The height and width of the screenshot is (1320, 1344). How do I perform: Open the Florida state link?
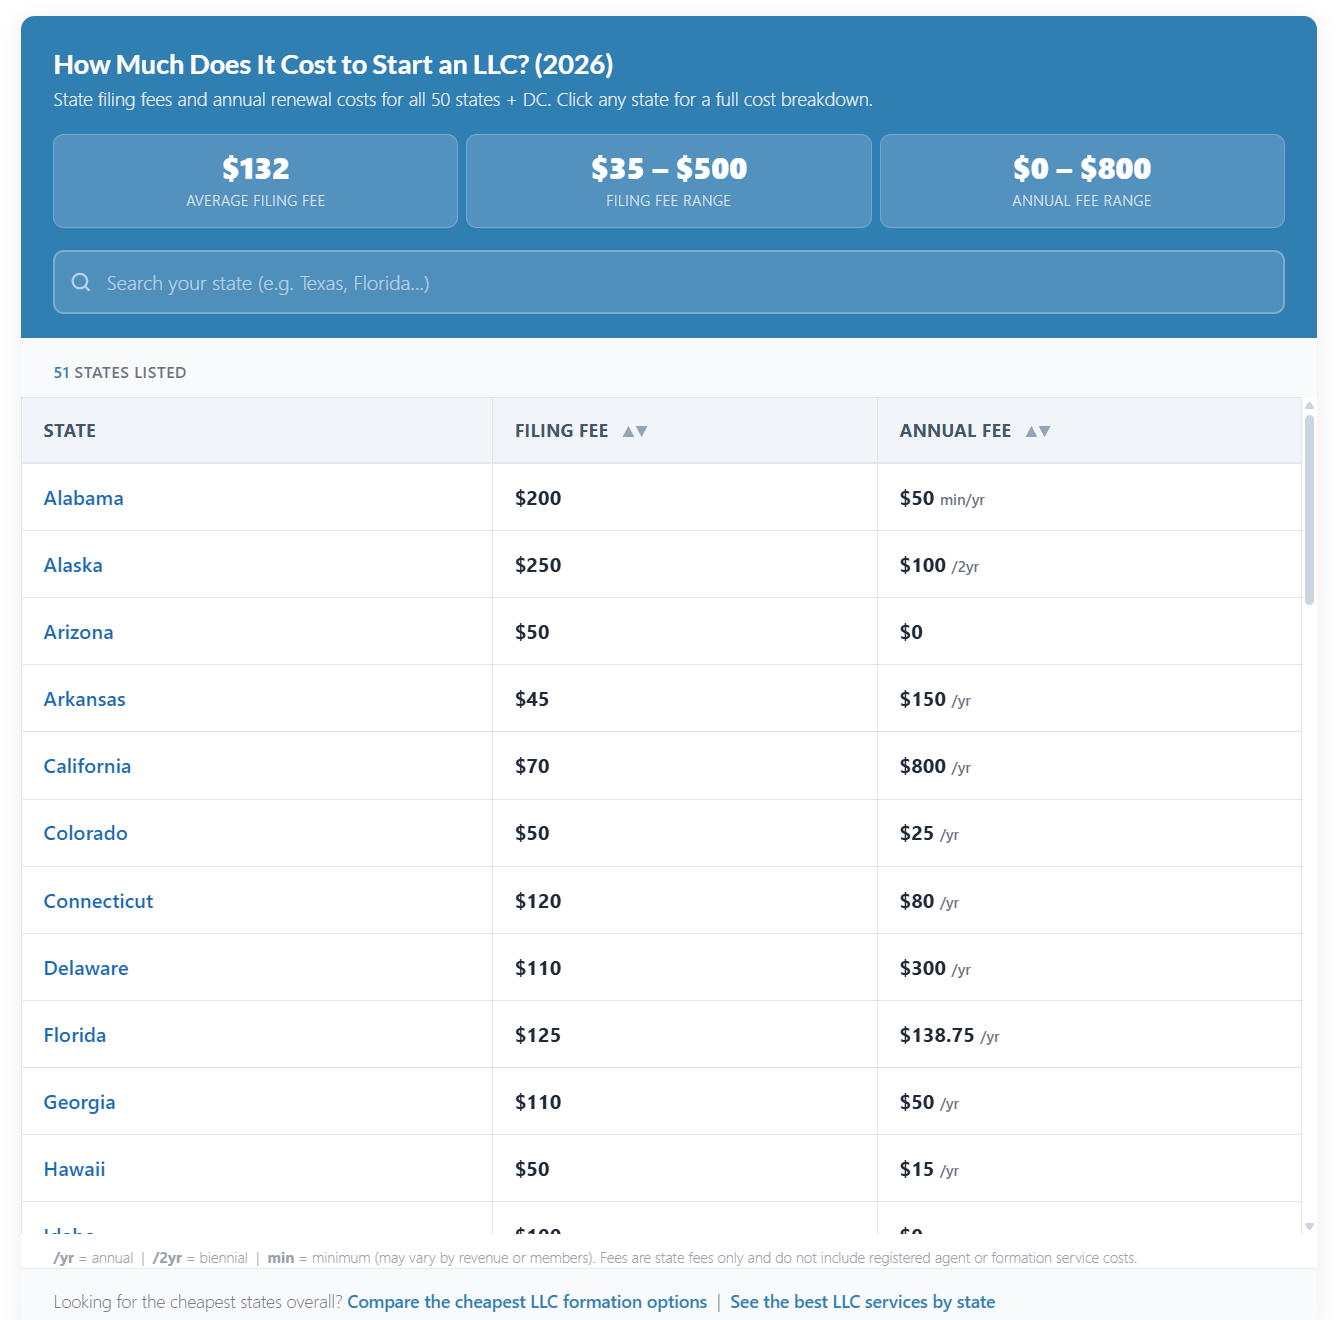pos(75,1035)
